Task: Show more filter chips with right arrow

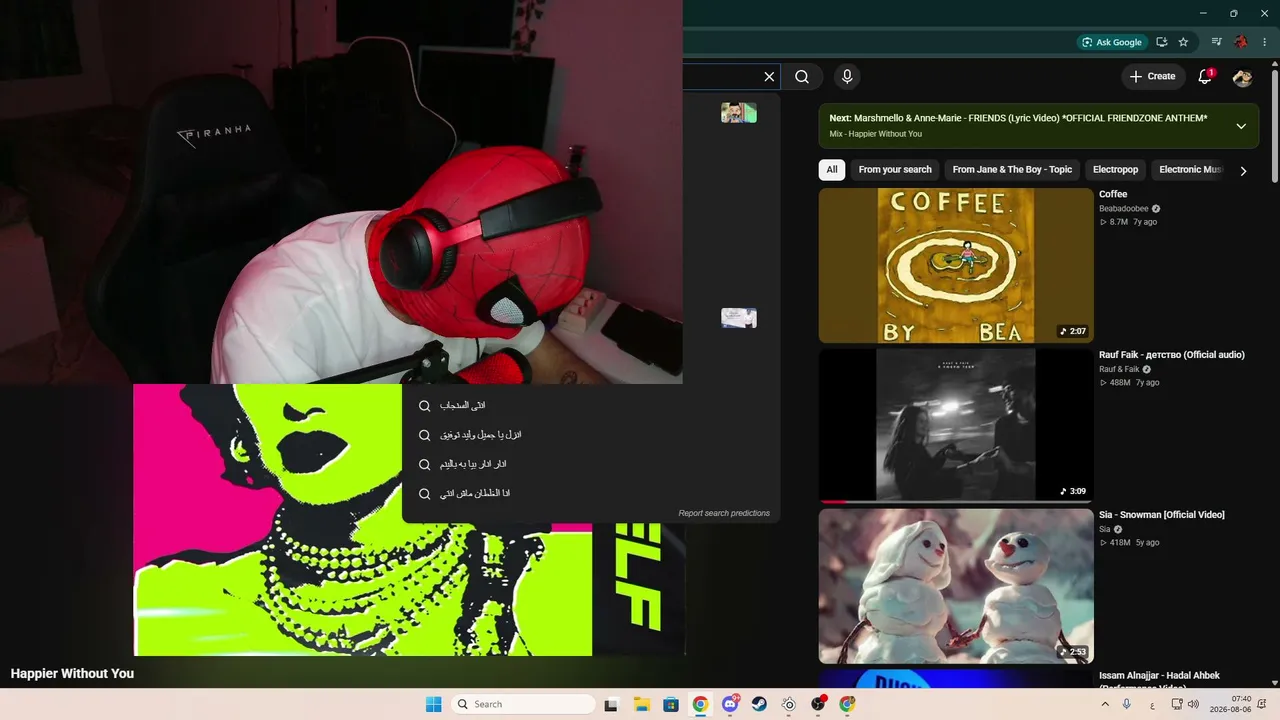Action: [1243, 171]
